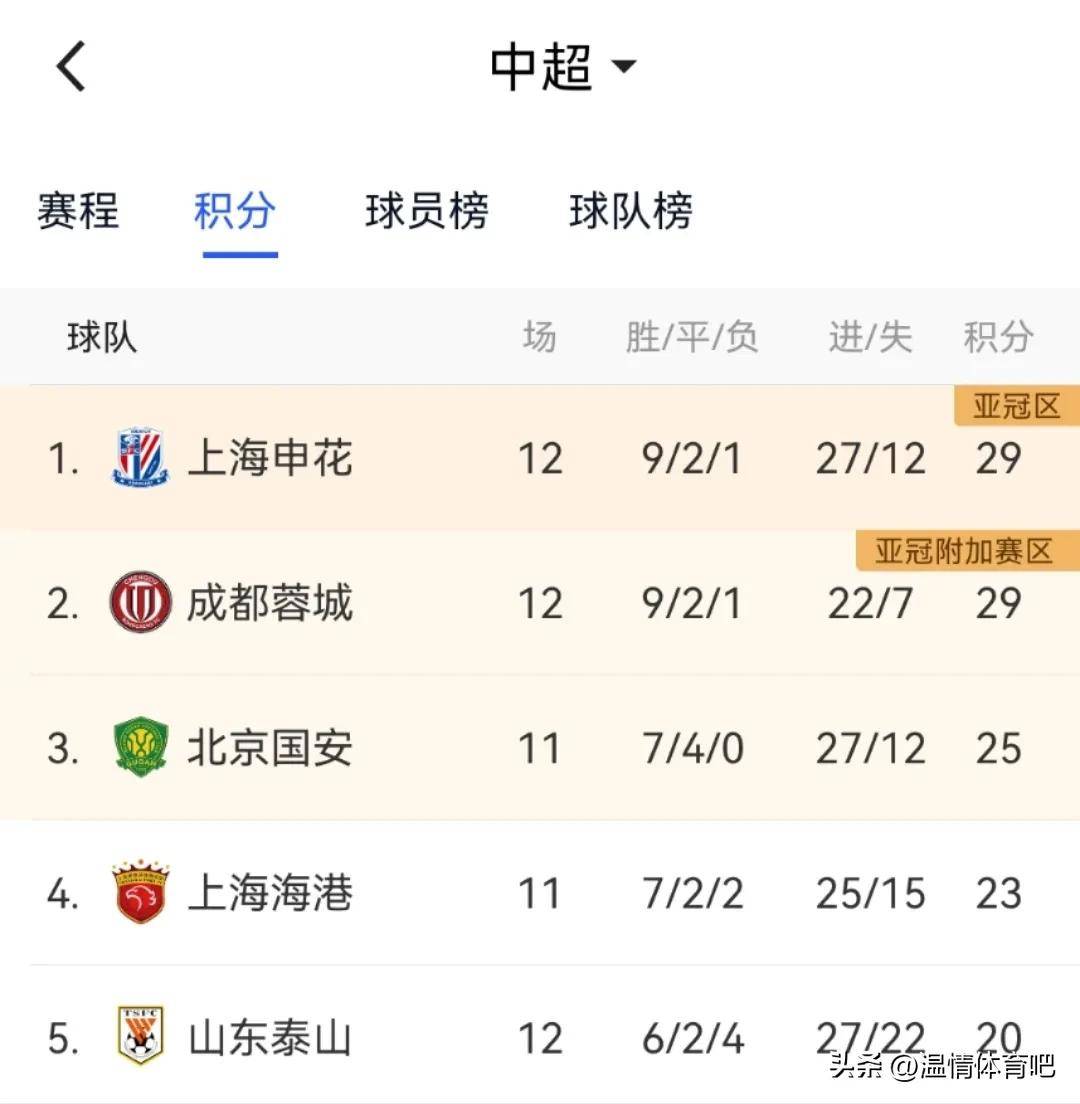Viewport: 1080px width, 1104px height.
Task: Click the 积分 column header
Action: click(998, 337)
